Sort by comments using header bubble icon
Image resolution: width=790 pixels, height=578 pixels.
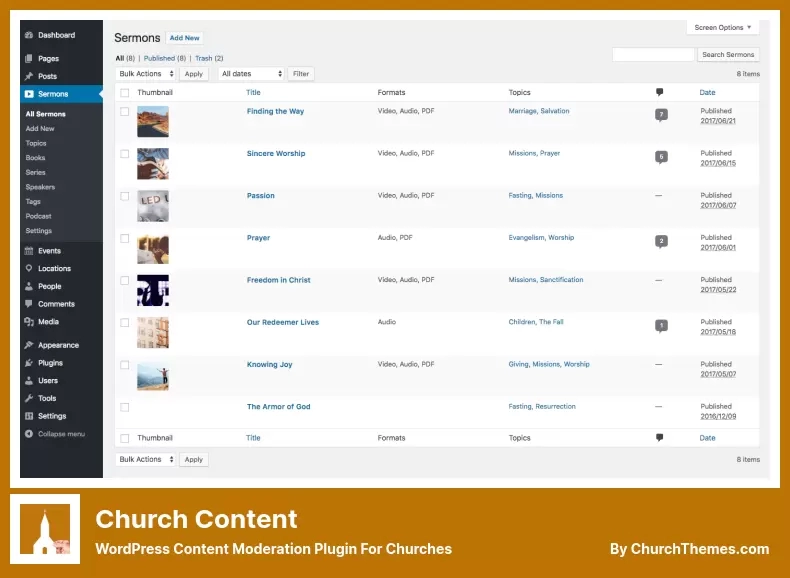click(660, 92)
